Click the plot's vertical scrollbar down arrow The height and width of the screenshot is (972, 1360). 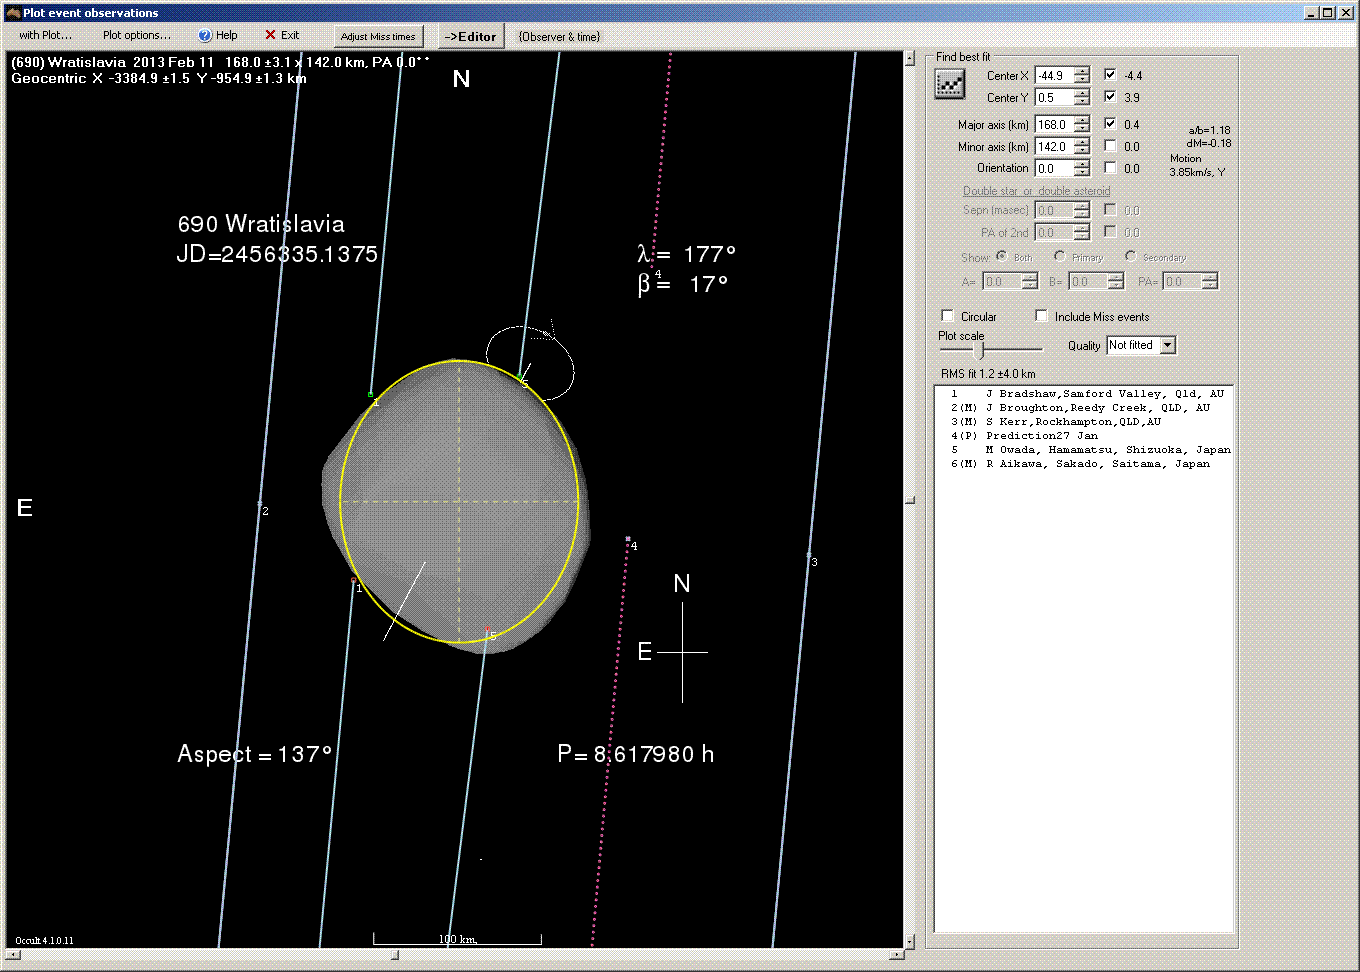[x=909, y=941]
